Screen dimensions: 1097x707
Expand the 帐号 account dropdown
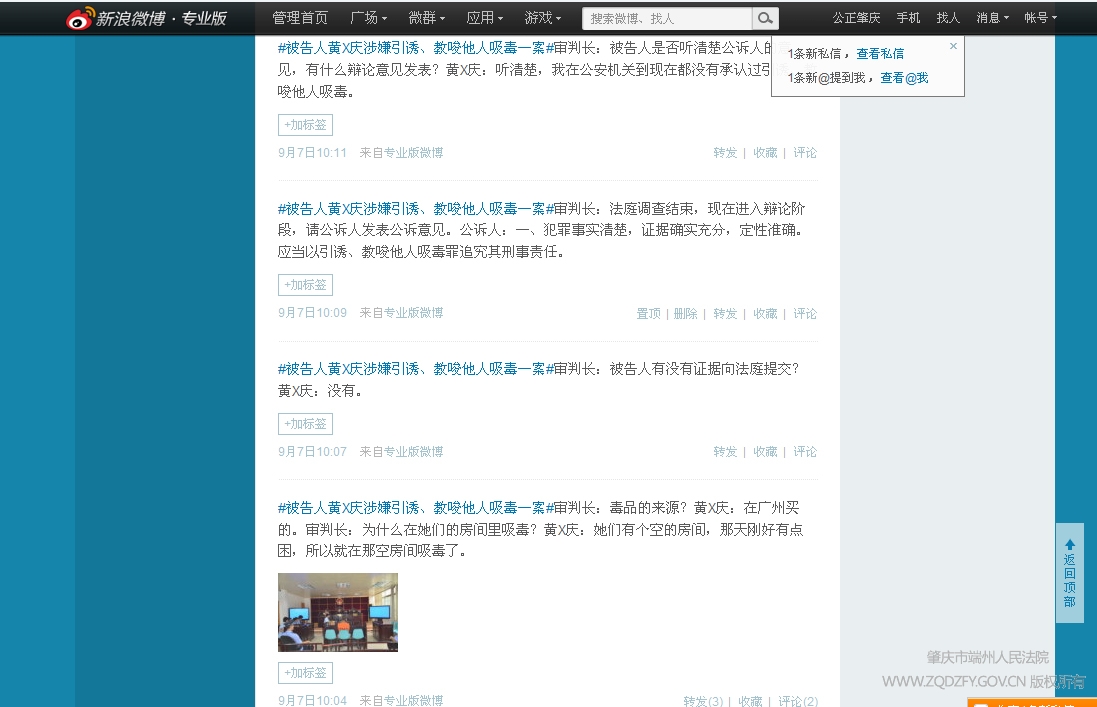1040,18
